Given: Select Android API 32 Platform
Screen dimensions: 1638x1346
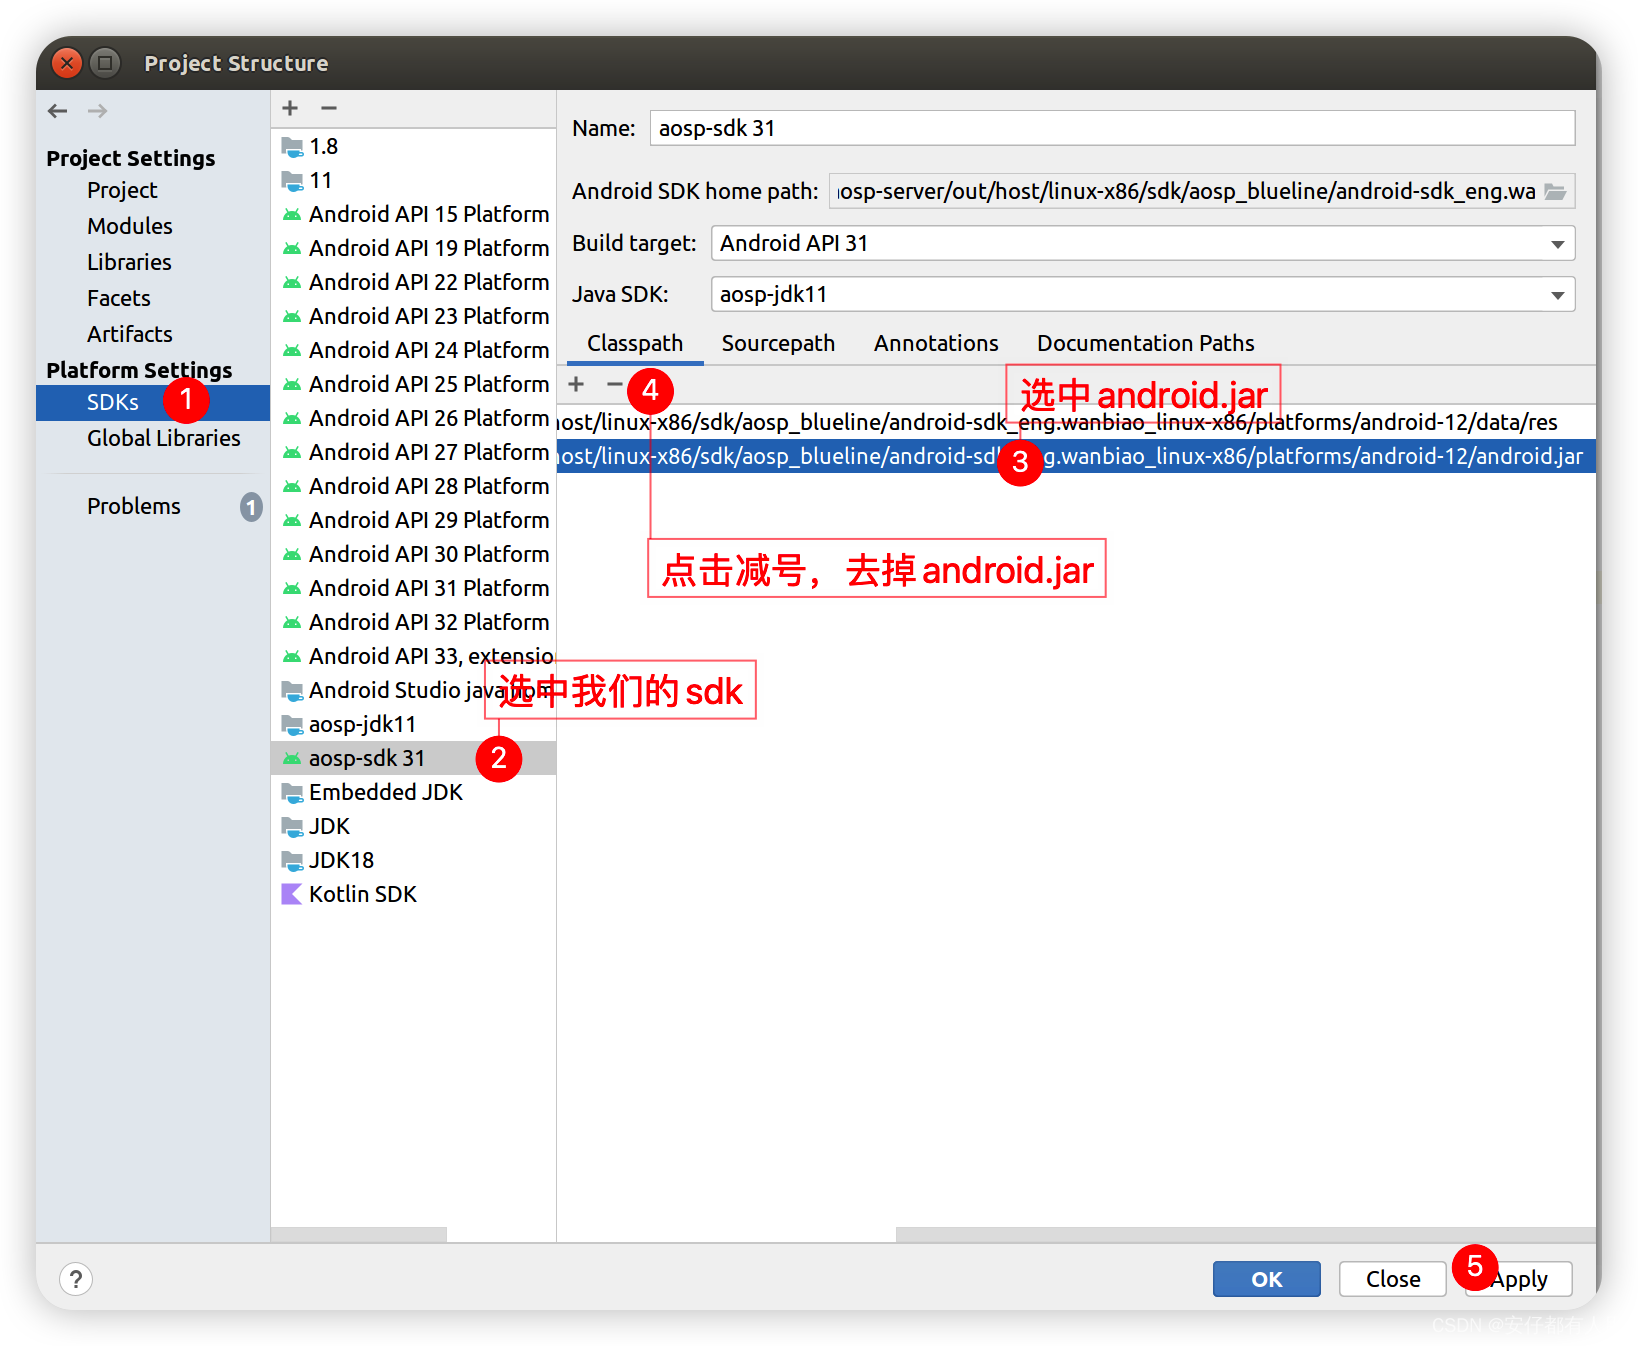Looking at the screenshot, I should (x=413, y=622).
